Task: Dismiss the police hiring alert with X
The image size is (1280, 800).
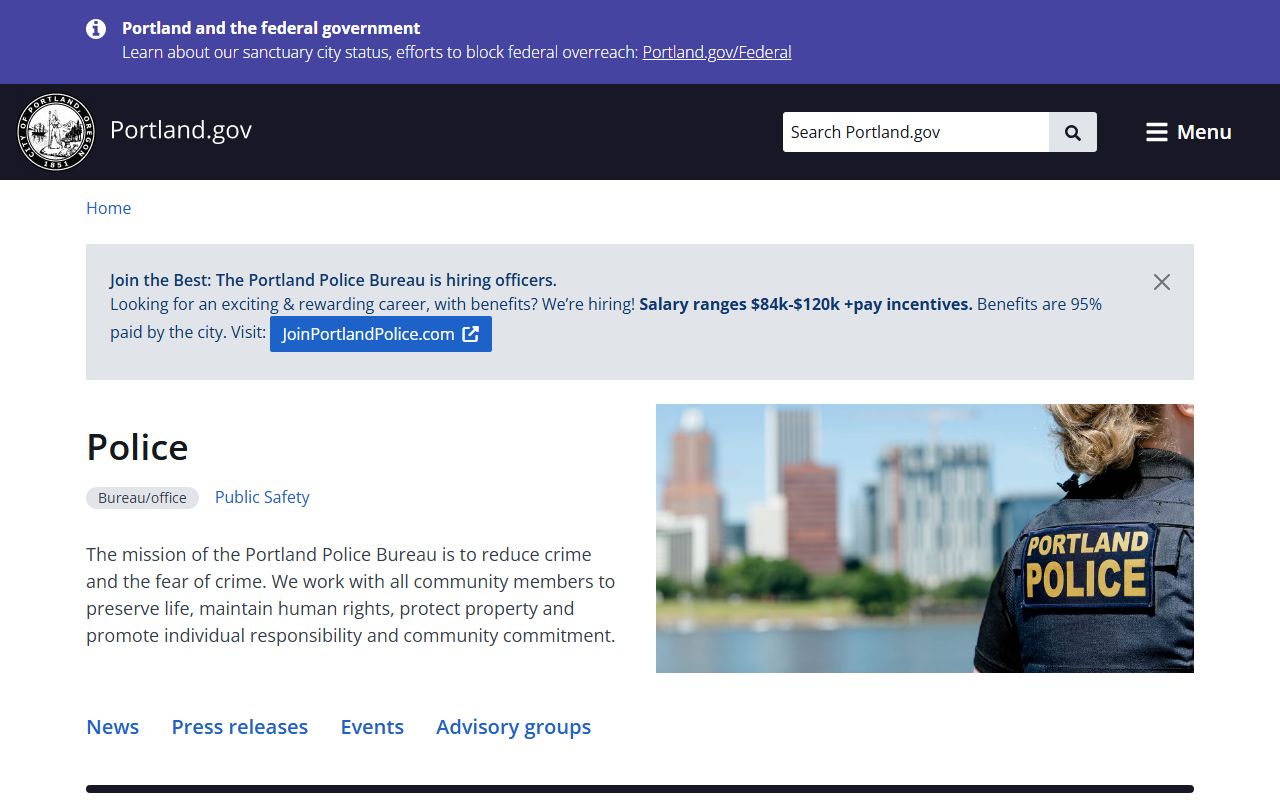Action: coord(1161,282)
